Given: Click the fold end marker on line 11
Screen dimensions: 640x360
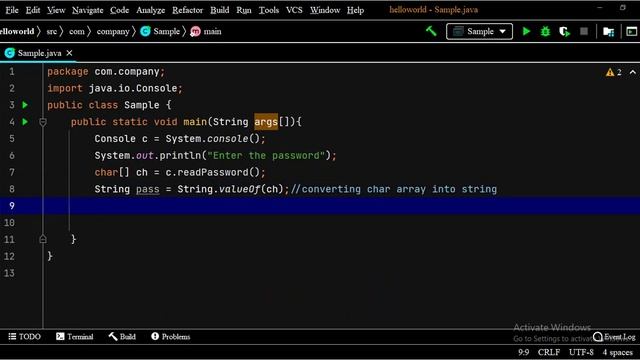Looking at the screenshot, I should tap(43, 239).
